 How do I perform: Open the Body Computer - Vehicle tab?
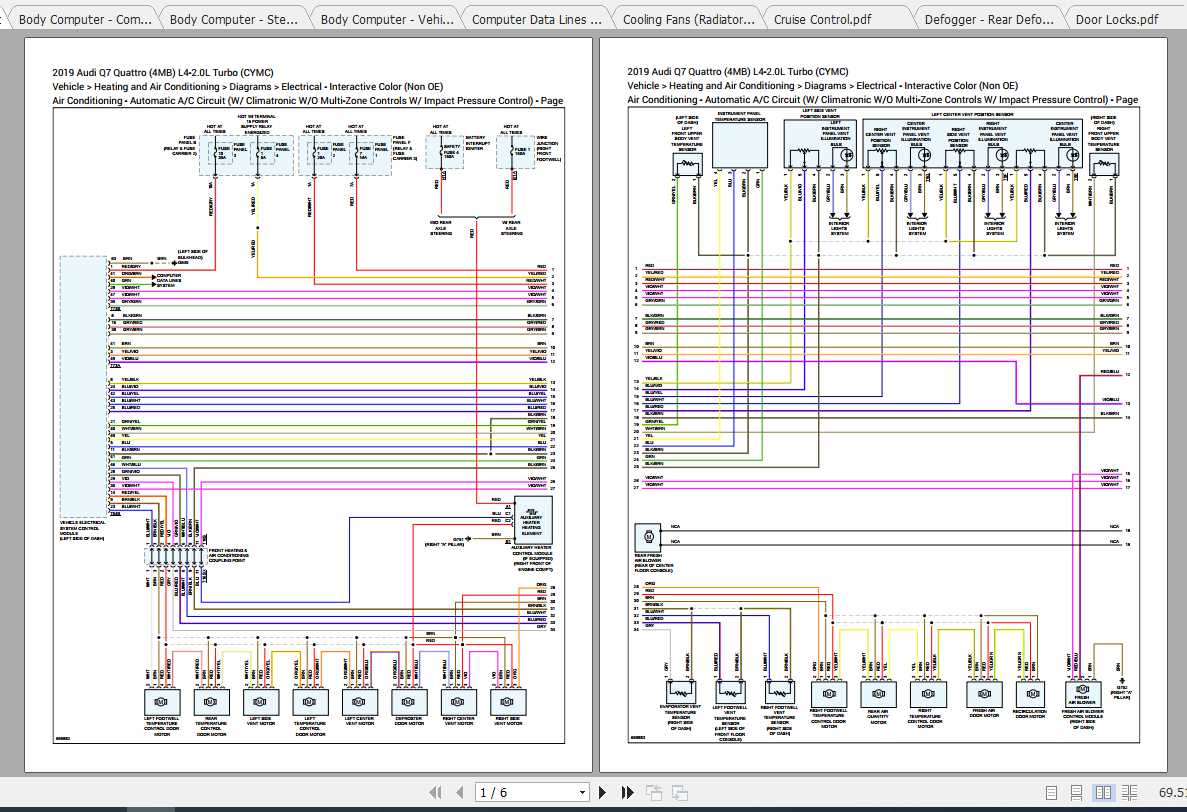pyautogui.click(x=386, y=19)
